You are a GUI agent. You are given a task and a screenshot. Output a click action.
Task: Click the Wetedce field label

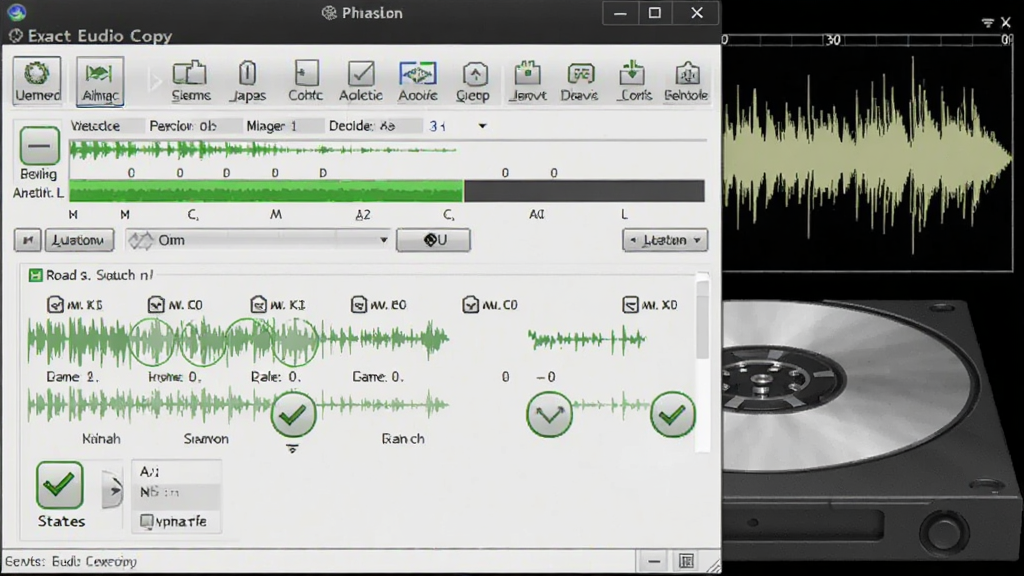95,126
